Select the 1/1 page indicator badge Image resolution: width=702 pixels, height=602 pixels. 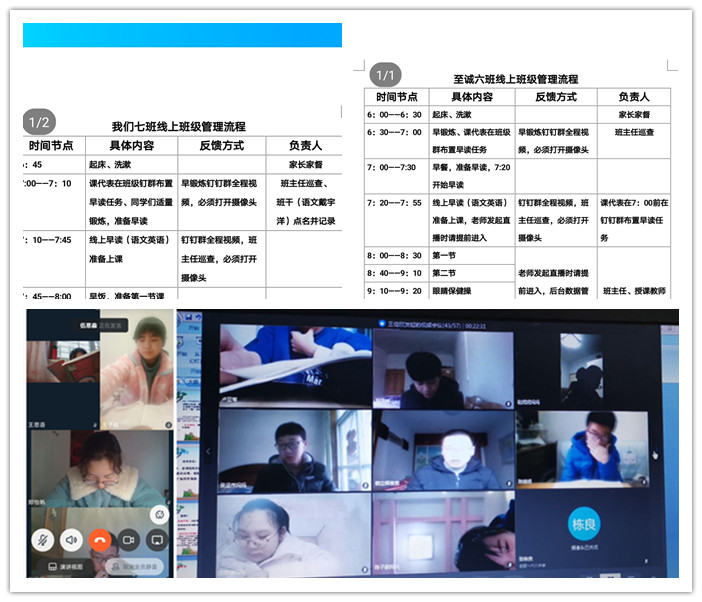(x=385, y=75)
